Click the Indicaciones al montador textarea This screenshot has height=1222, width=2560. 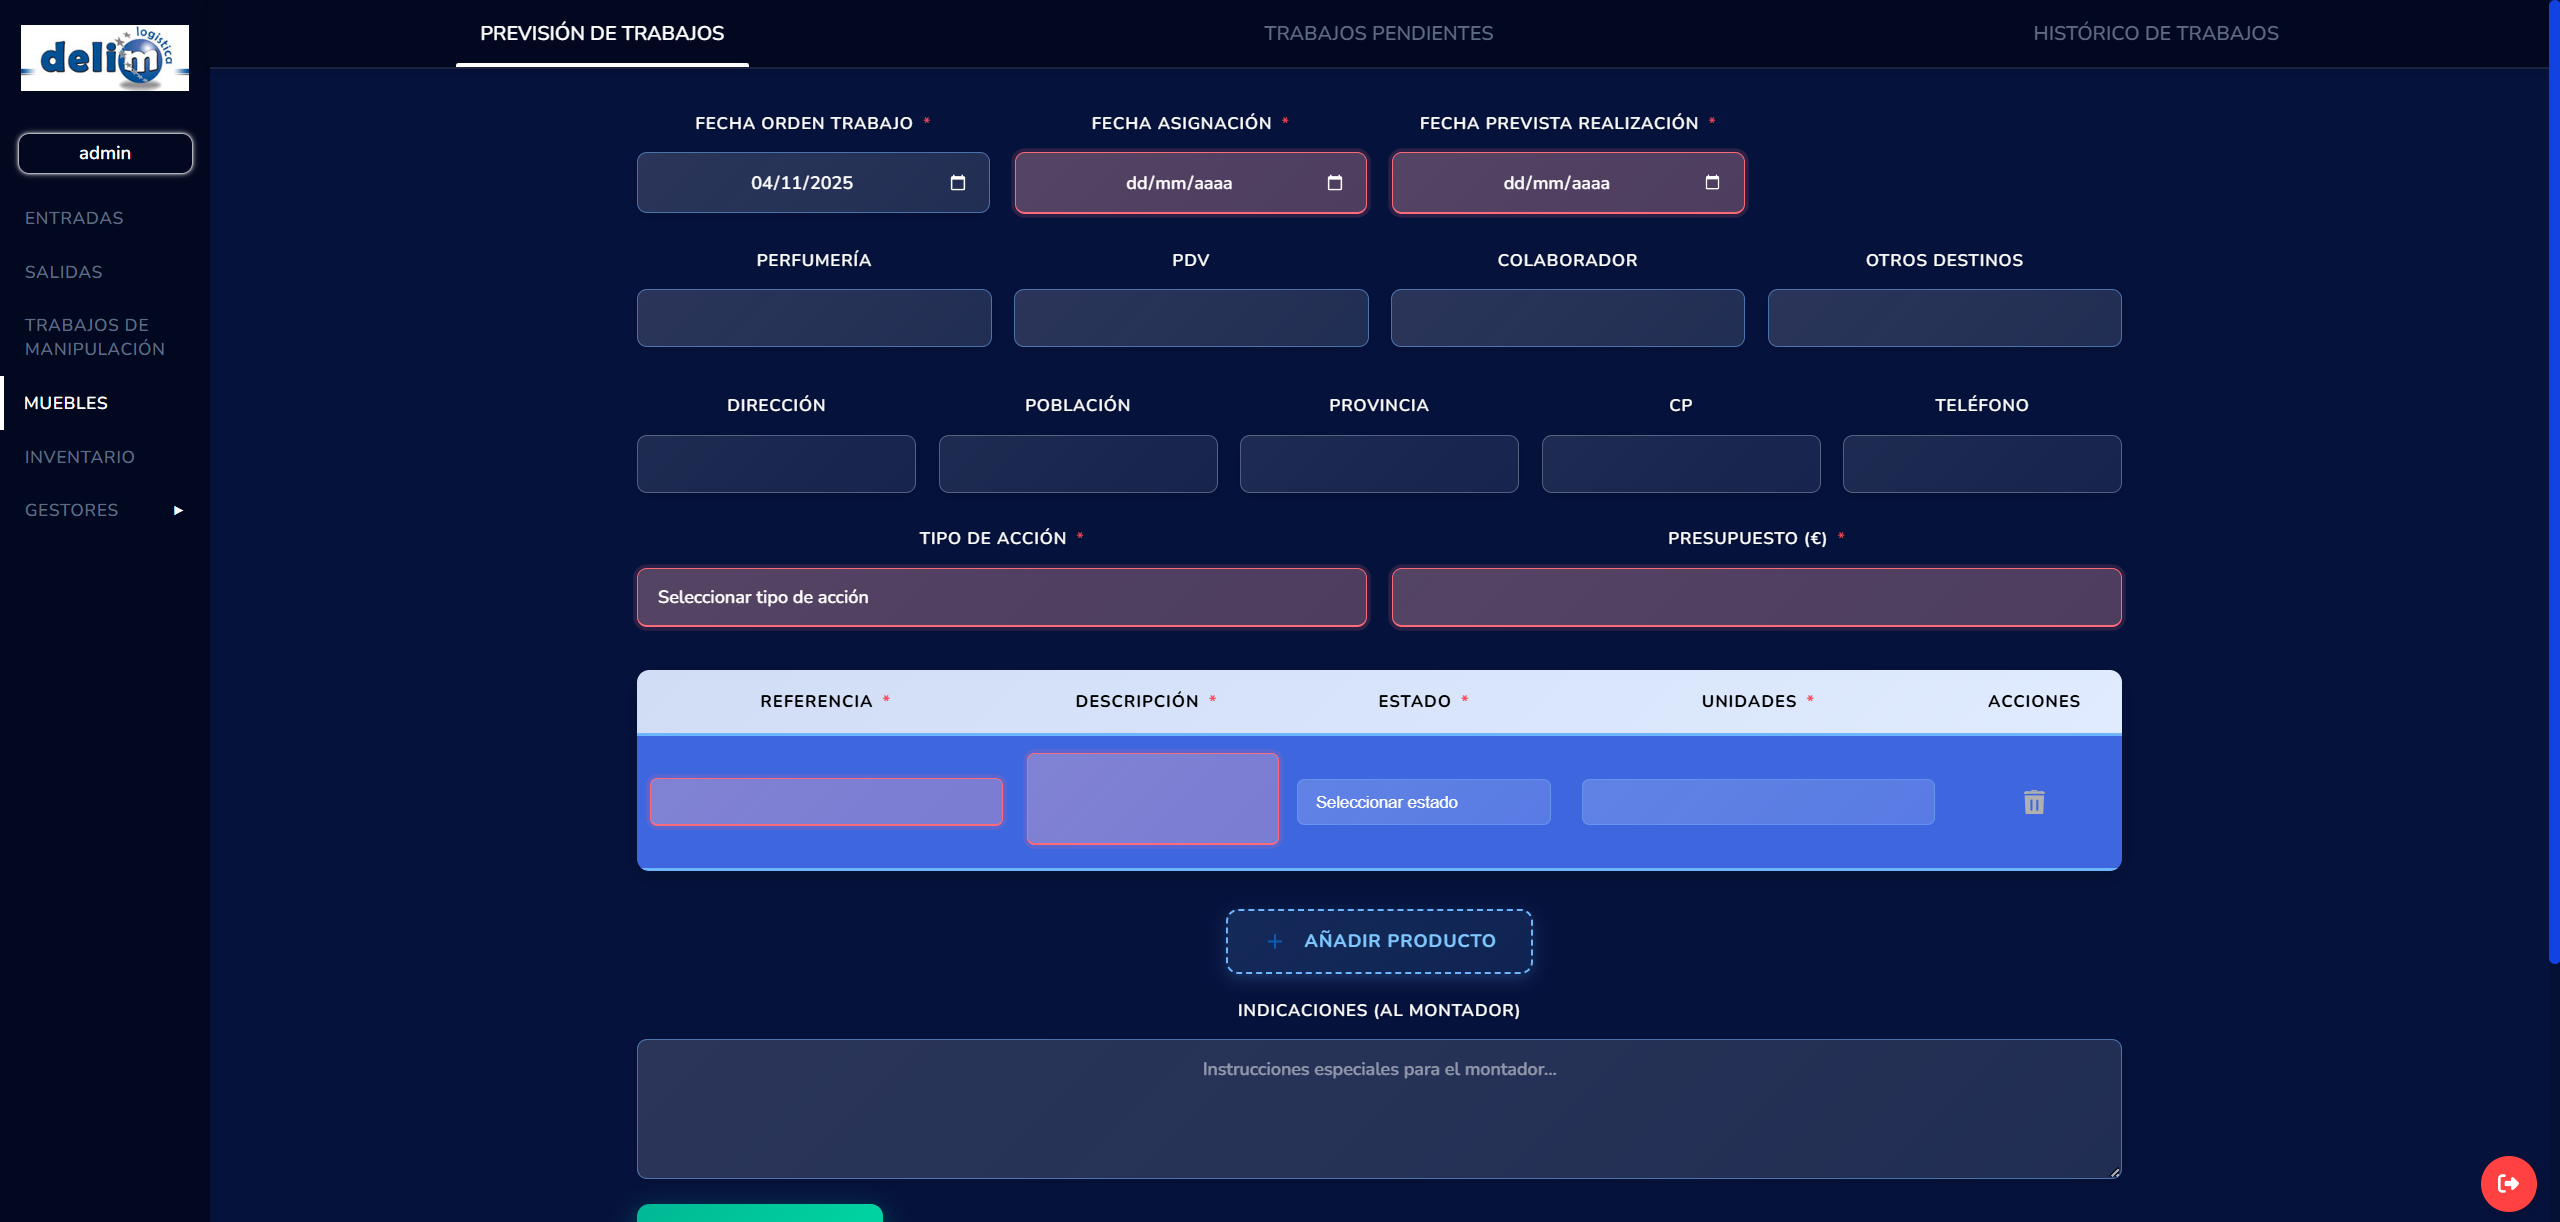point(1378,1108)
